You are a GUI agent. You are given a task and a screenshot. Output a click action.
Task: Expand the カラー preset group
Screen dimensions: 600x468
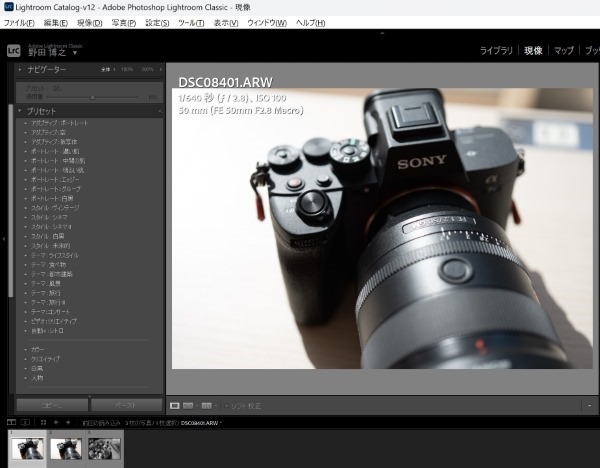(39, 350)
